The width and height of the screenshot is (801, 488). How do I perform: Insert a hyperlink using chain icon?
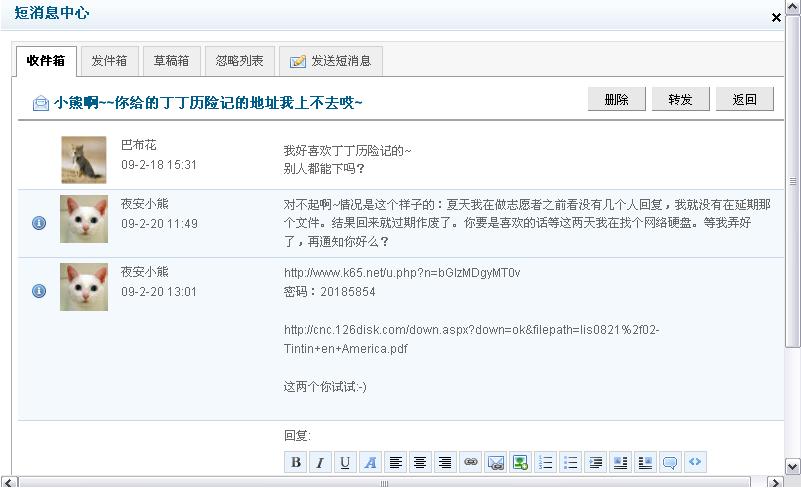pos(470,462)
